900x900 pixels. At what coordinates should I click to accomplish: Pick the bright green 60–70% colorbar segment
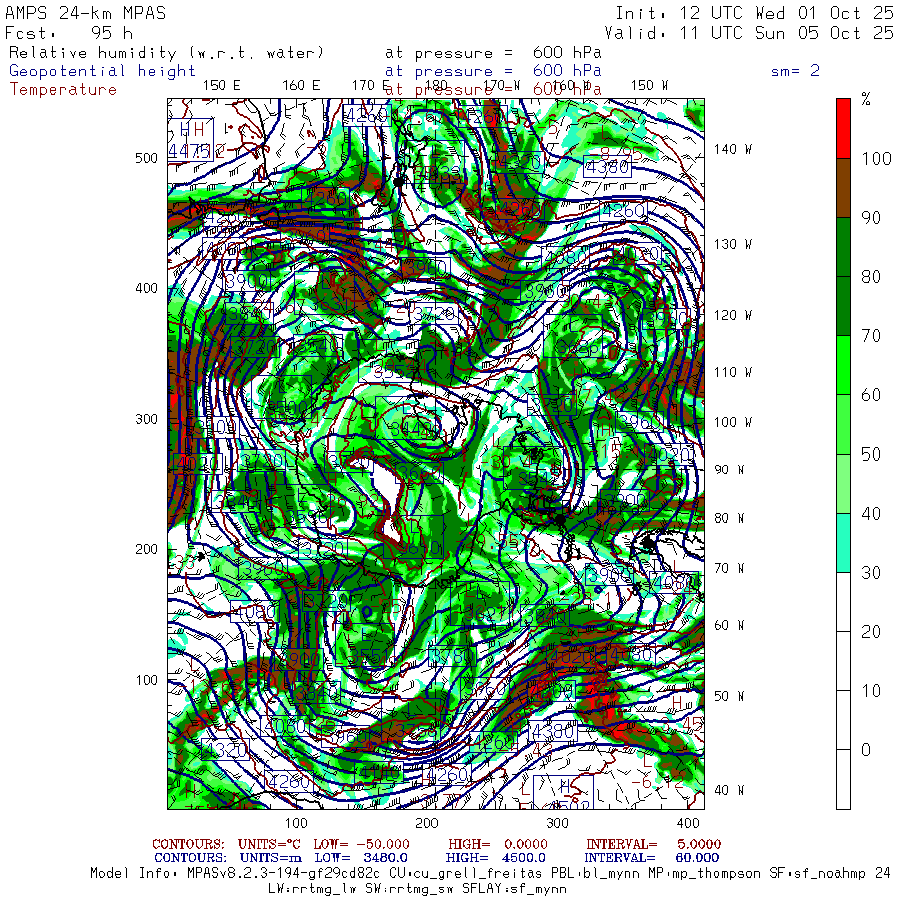[x=843, y=365]
